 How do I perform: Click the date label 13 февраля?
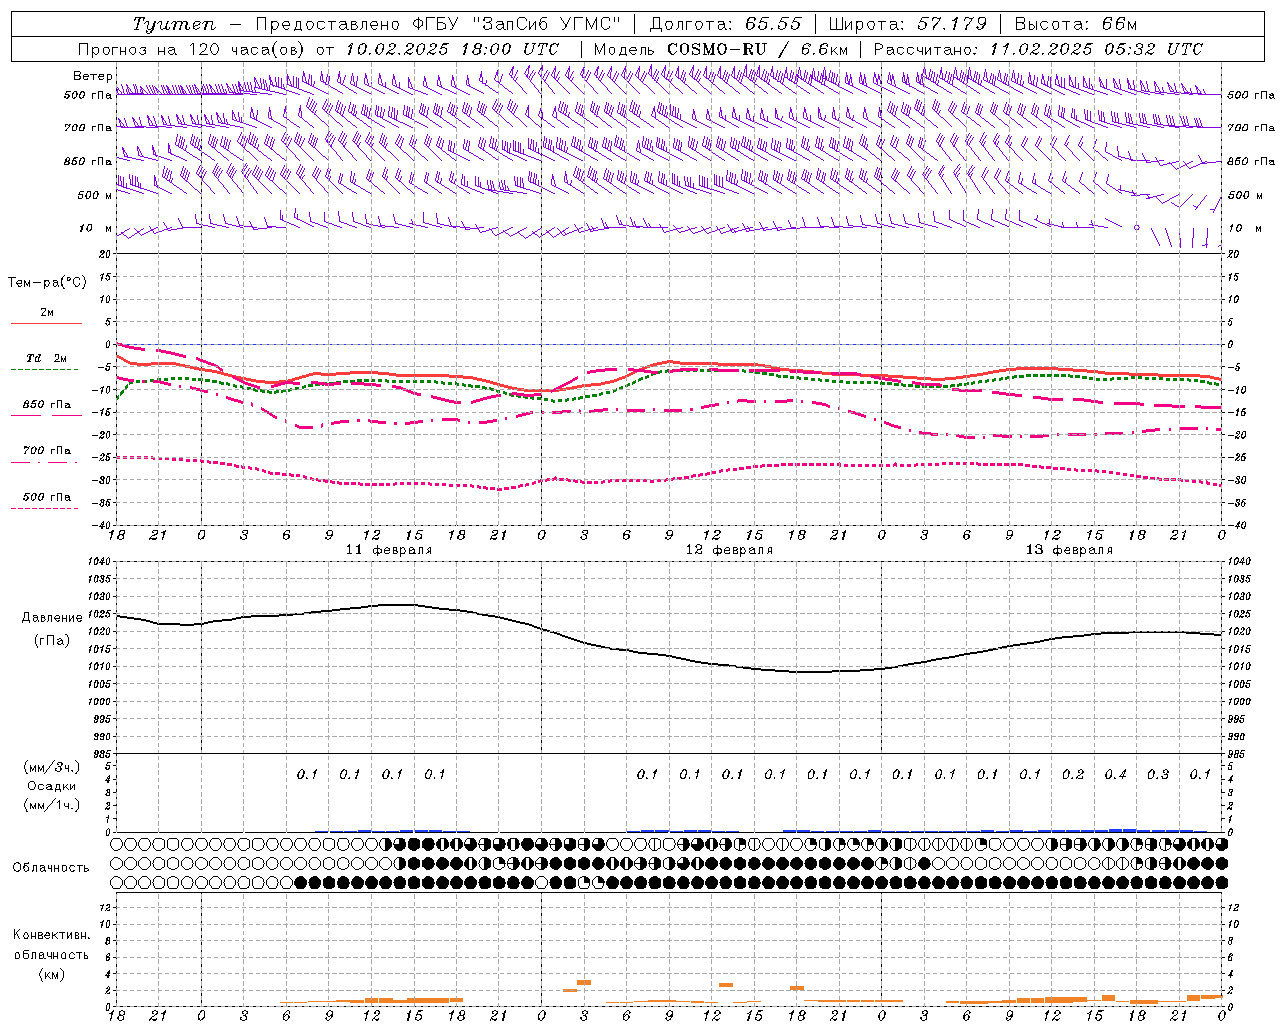[1069, 550]
